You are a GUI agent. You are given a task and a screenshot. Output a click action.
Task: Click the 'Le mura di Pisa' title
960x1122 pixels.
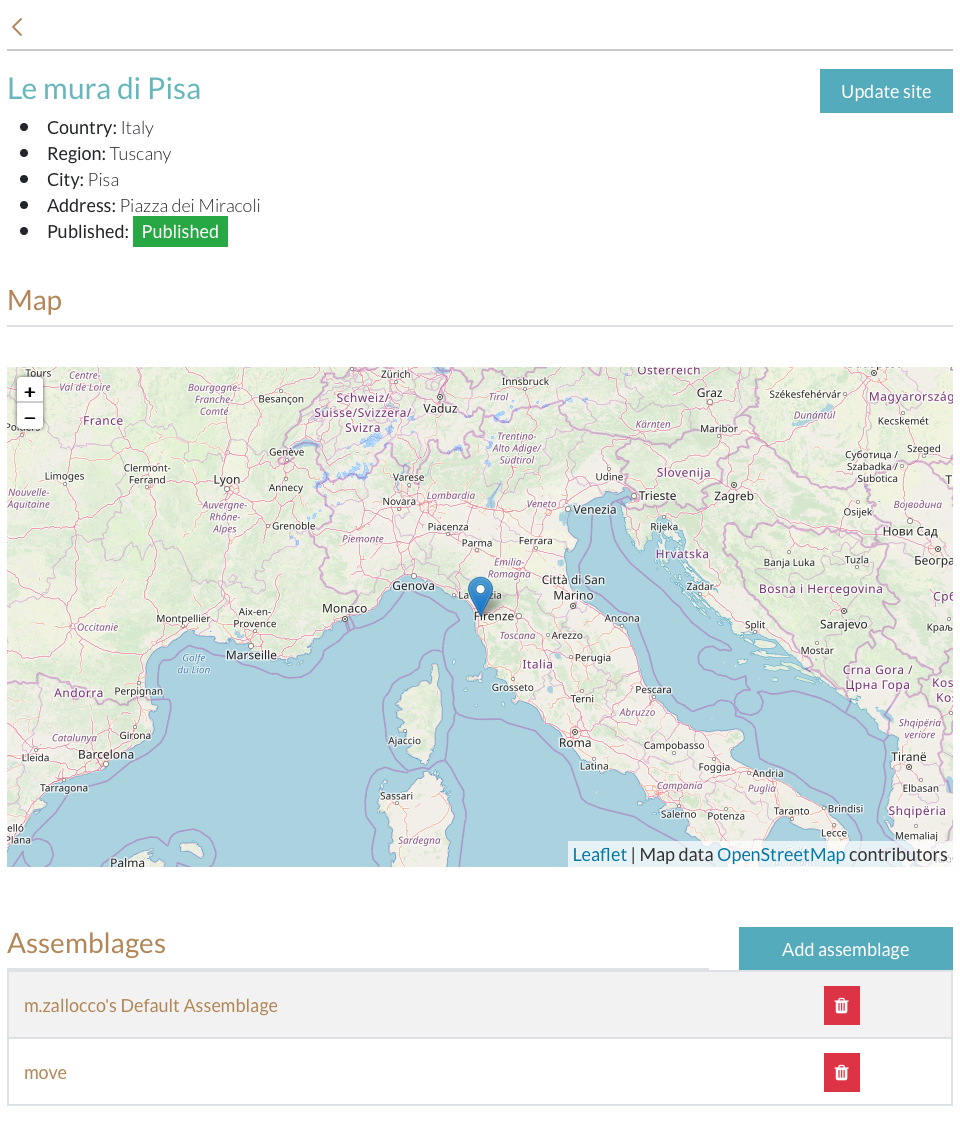[104, 88]
